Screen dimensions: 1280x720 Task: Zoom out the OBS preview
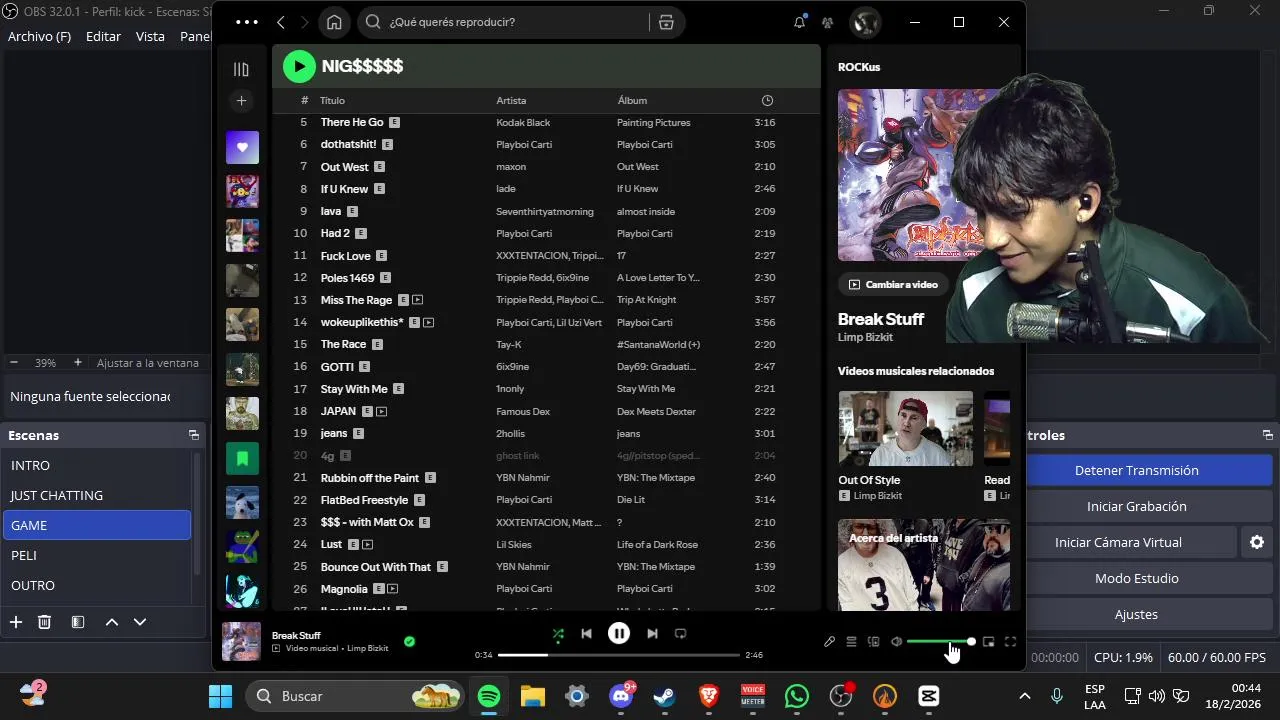pos(14,362)
